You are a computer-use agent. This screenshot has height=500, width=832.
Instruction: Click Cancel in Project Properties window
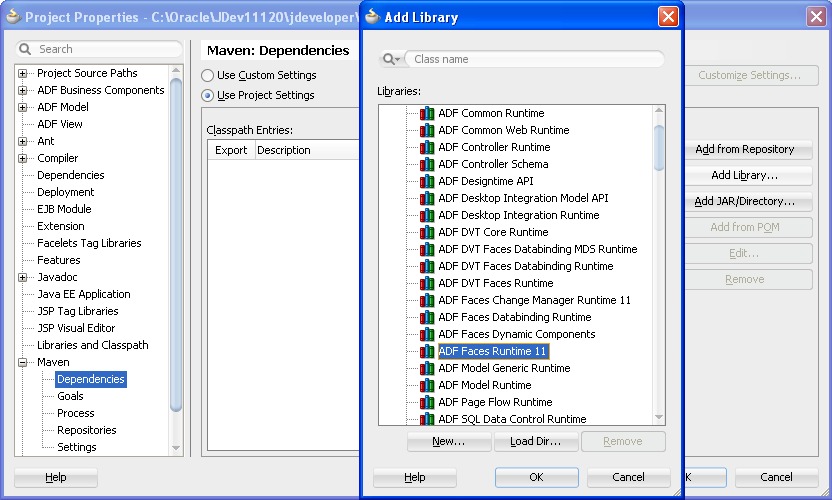[776, 477]
